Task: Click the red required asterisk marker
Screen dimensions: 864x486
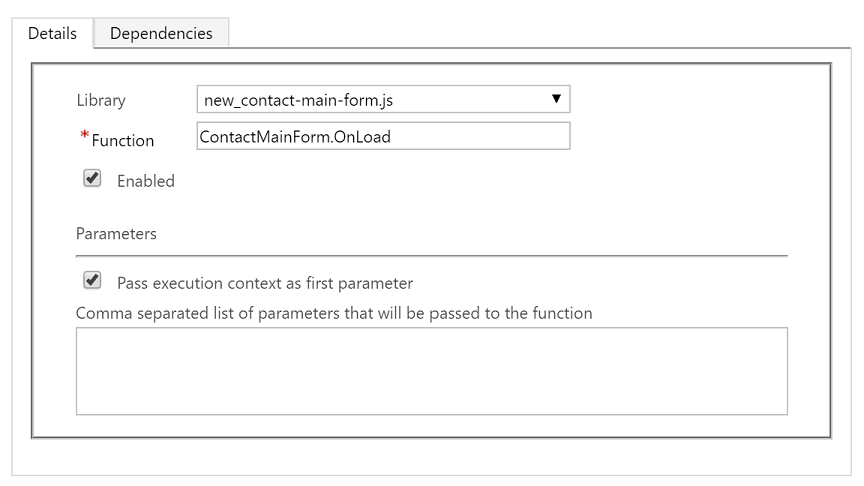Action: [84, 134]
